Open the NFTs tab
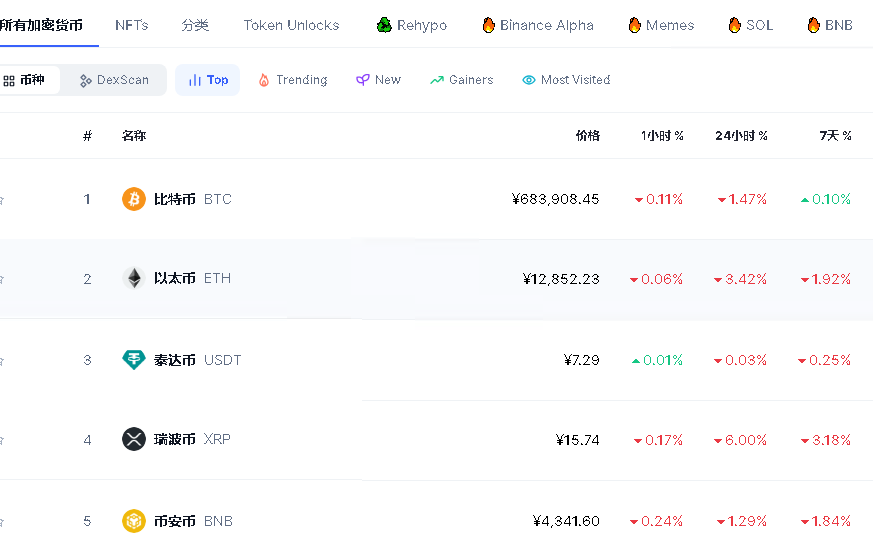873x546 pixels. pos(132,25)
